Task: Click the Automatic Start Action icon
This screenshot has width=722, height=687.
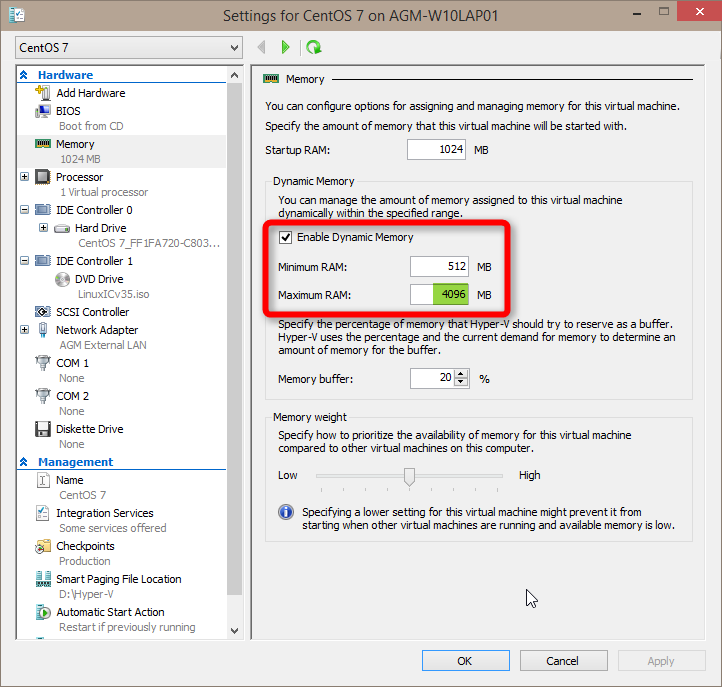Action: [43, 612]
